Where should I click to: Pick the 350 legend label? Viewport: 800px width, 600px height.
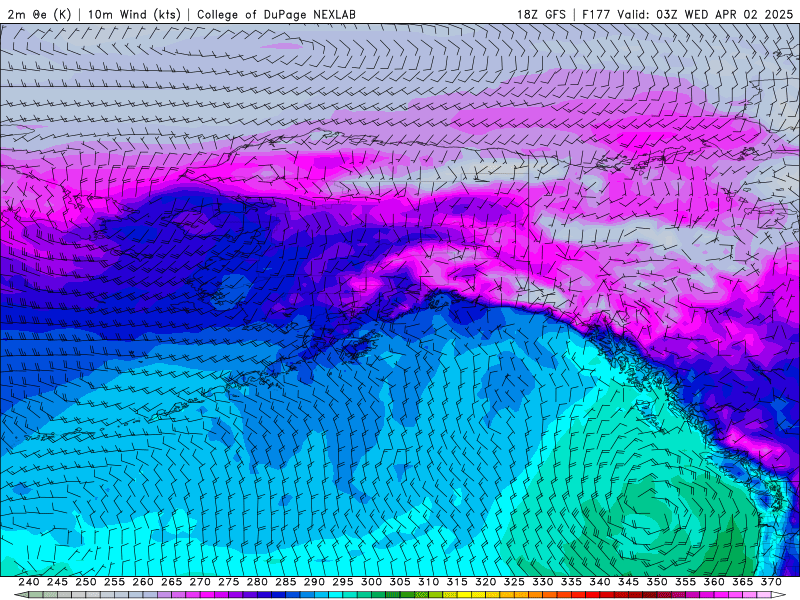coord(657,582)
